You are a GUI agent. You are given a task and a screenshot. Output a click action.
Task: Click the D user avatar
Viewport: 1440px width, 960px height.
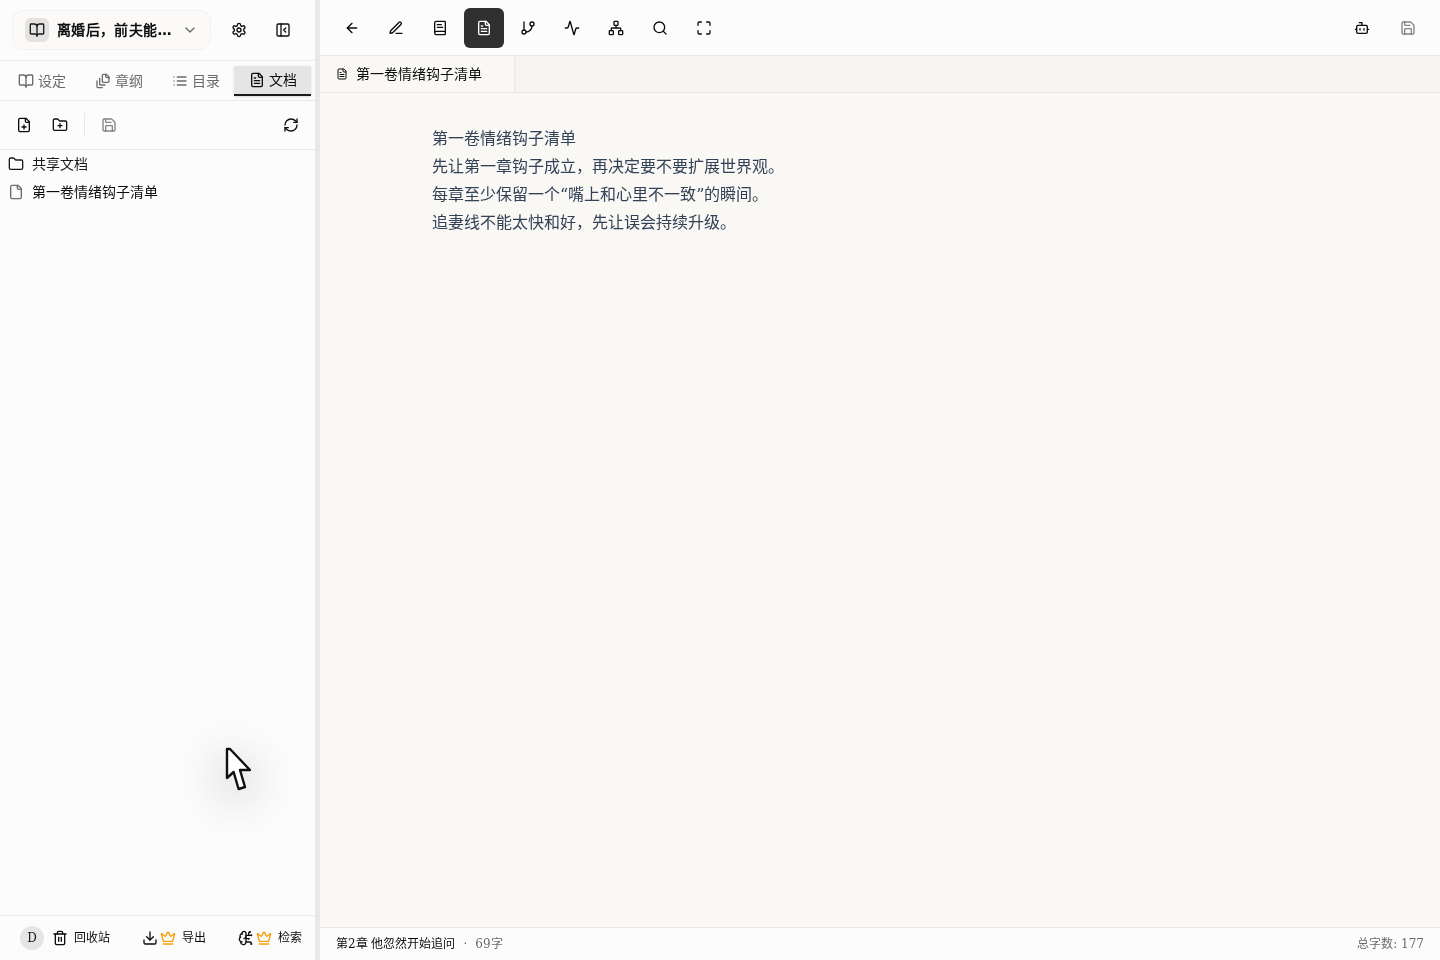click(32, 937)
